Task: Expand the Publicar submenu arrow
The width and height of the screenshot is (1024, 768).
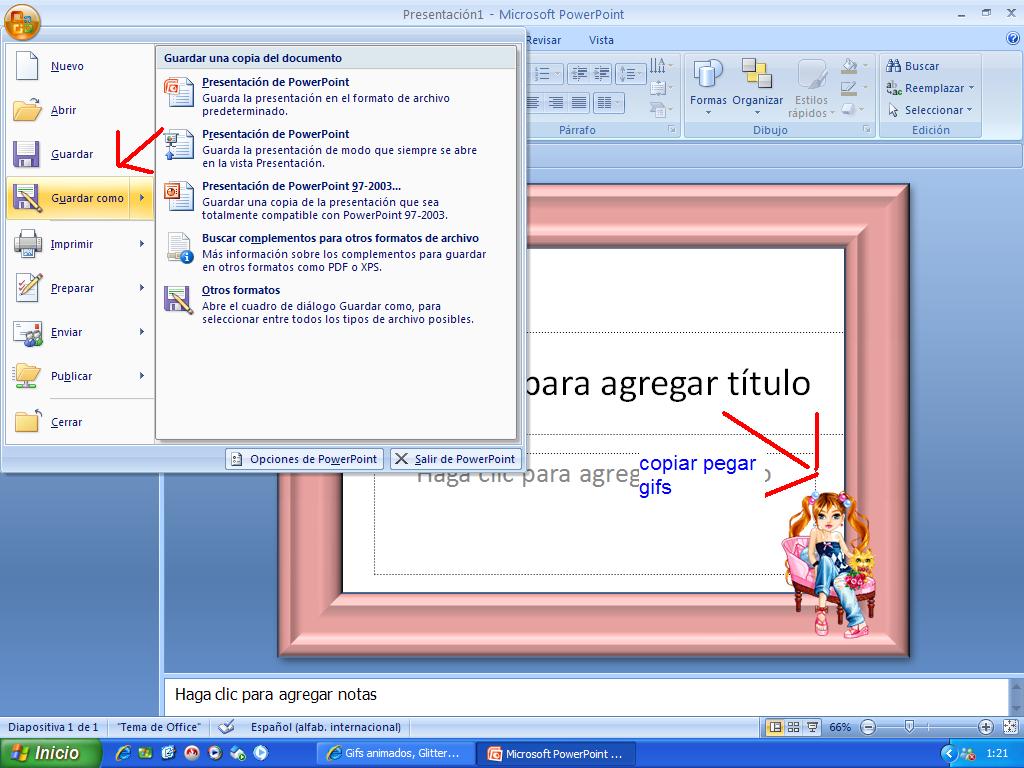Action: tap(142, 376)
